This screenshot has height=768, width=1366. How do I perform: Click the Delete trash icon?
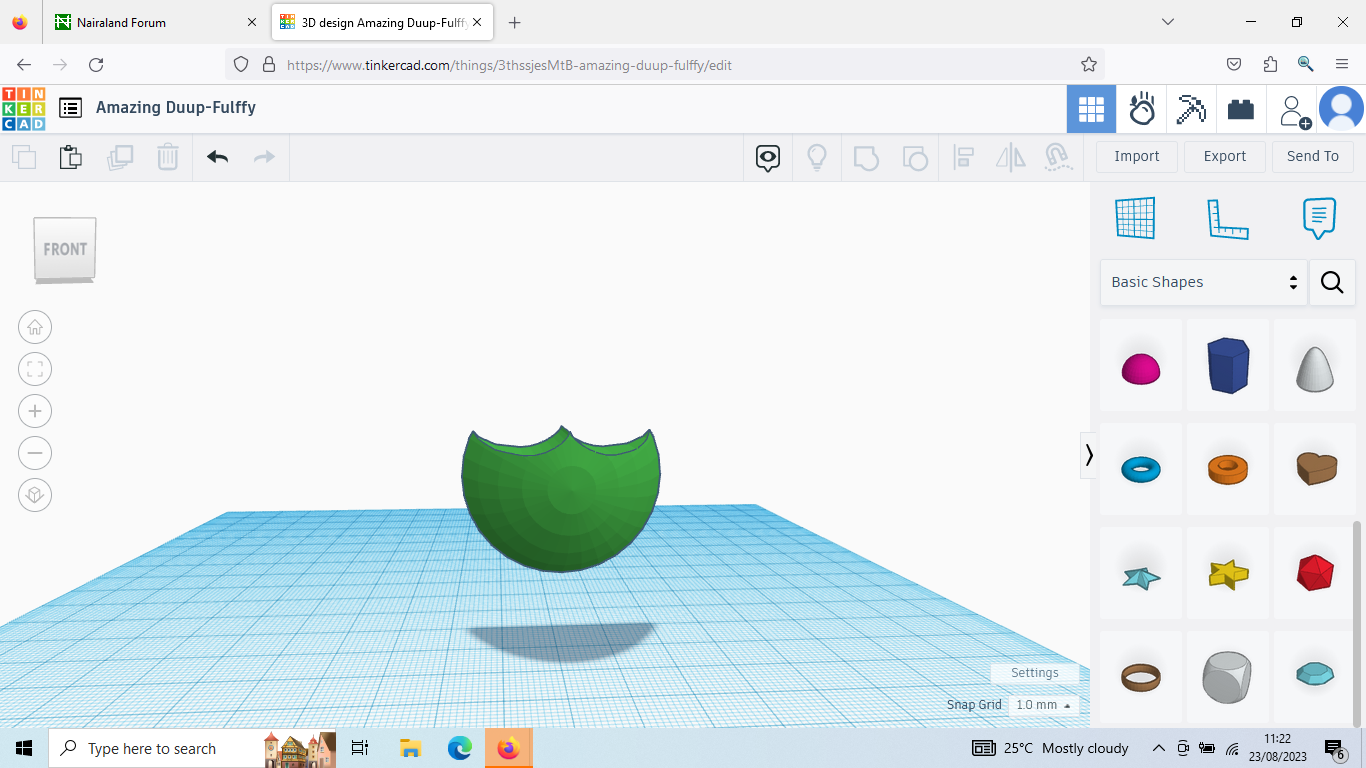(x=167, y=157)
